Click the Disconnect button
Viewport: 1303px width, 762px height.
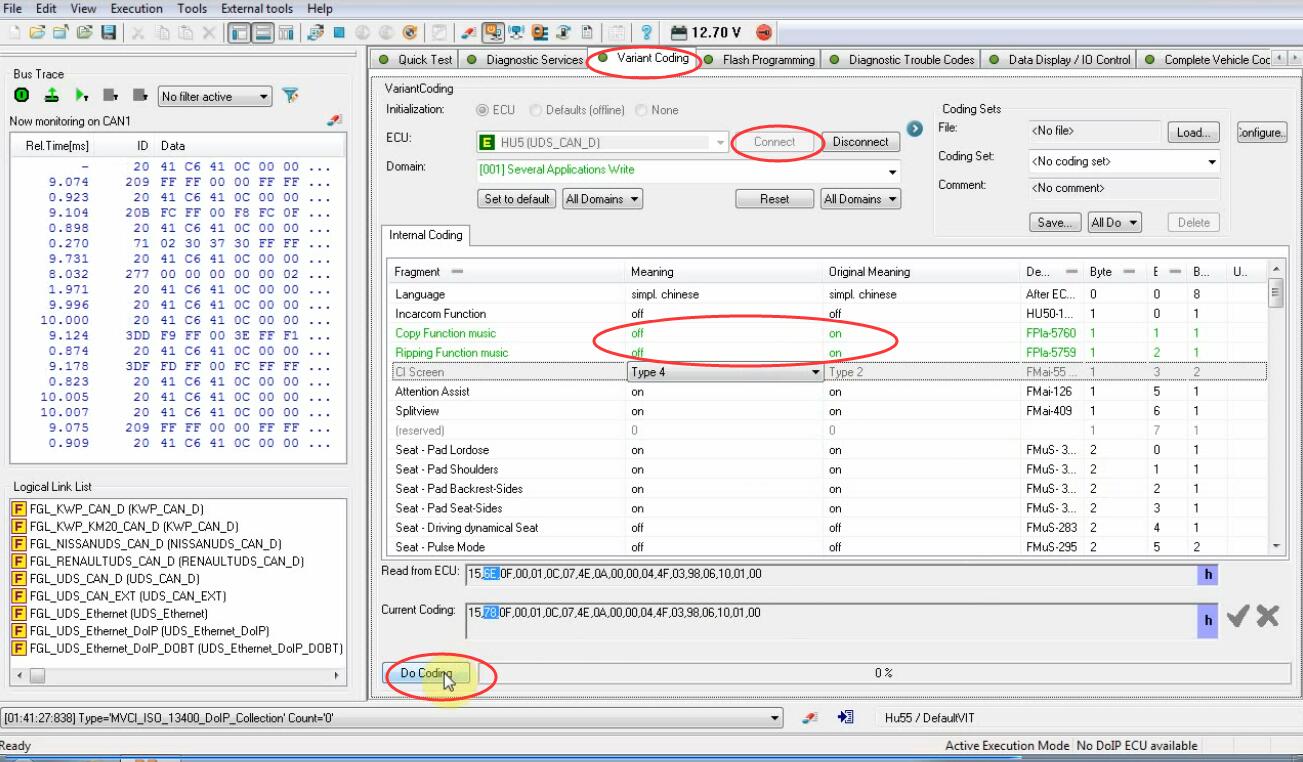tap(860, 142)
